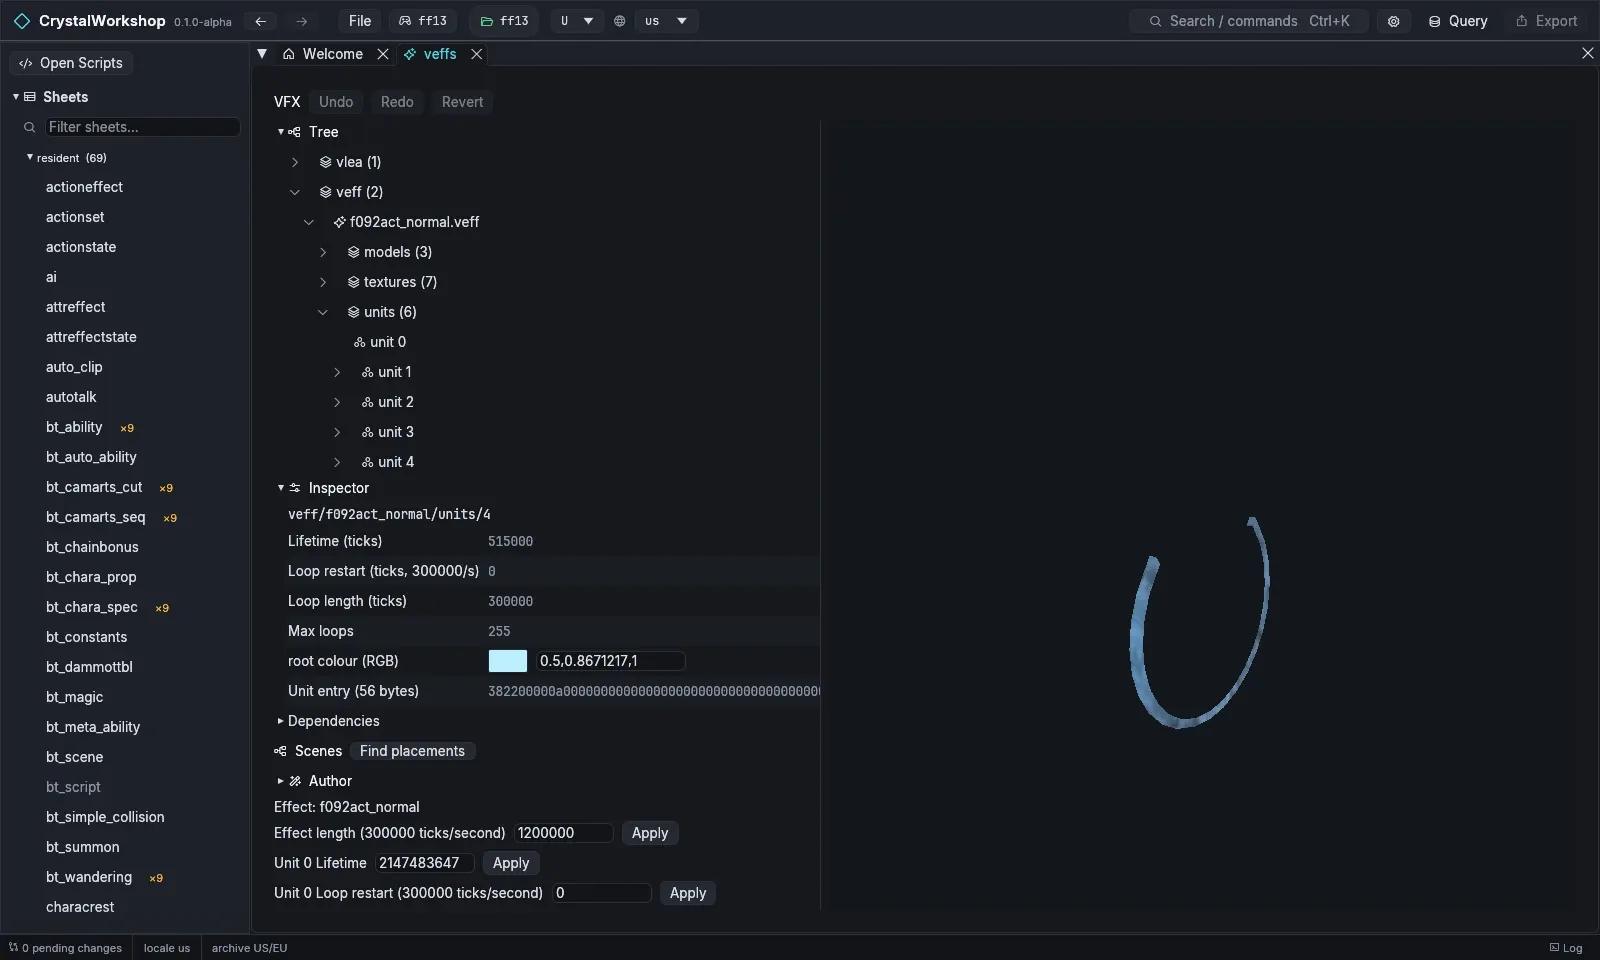This screenshot has width=1600, height=960.
Task: Expand unit 2 chevron
Action: [x=337, y=402]
